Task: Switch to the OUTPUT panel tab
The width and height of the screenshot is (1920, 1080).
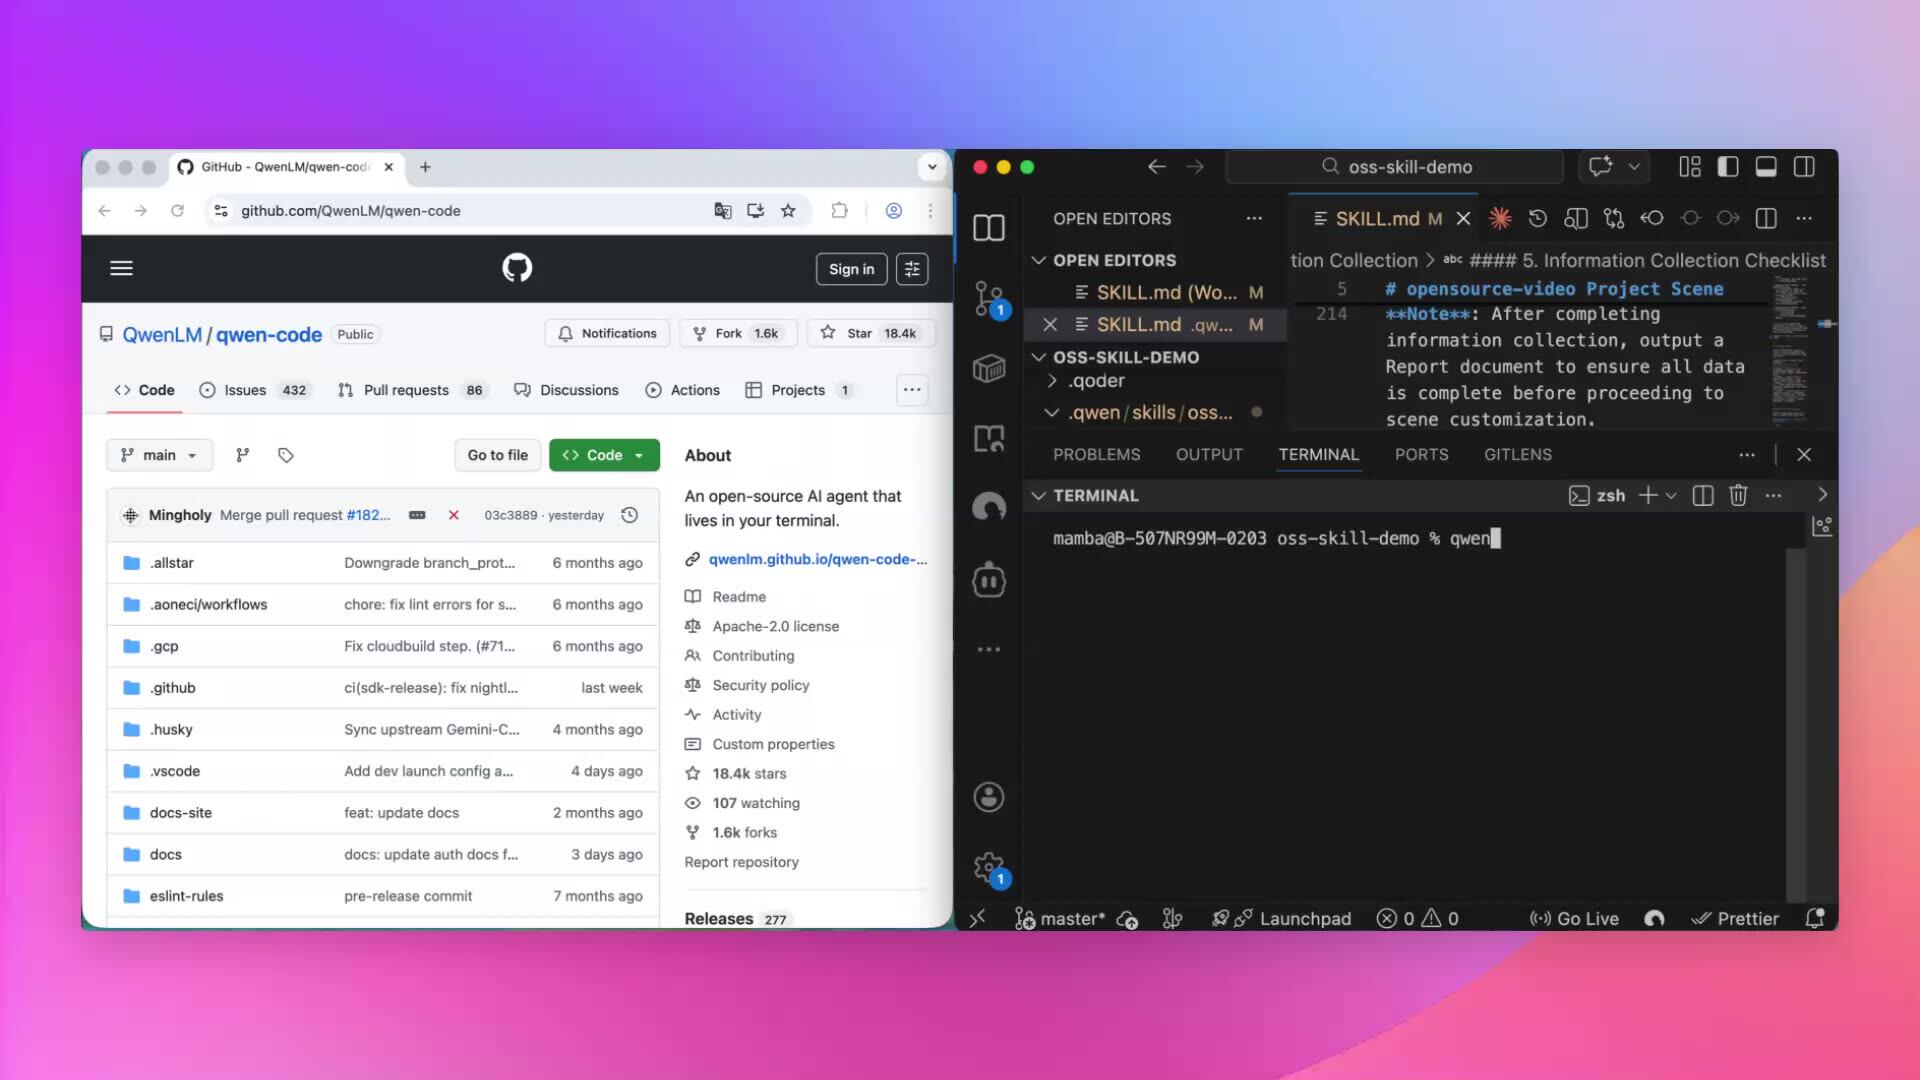Action: 1209,454
